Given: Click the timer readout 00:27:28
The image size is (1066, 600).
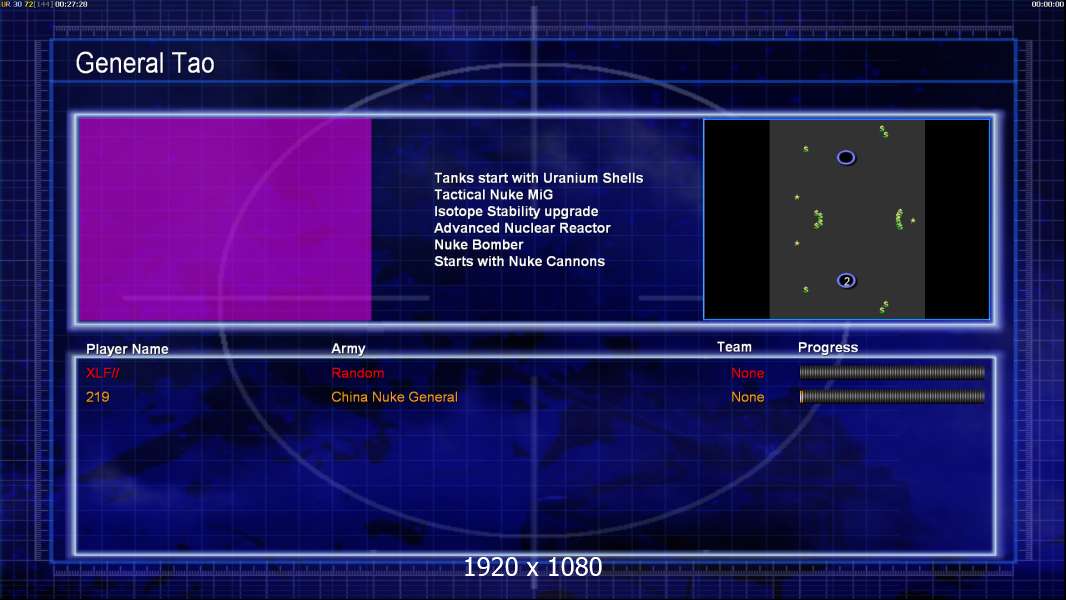Looking at the screenshot, I should coord(71,4).
